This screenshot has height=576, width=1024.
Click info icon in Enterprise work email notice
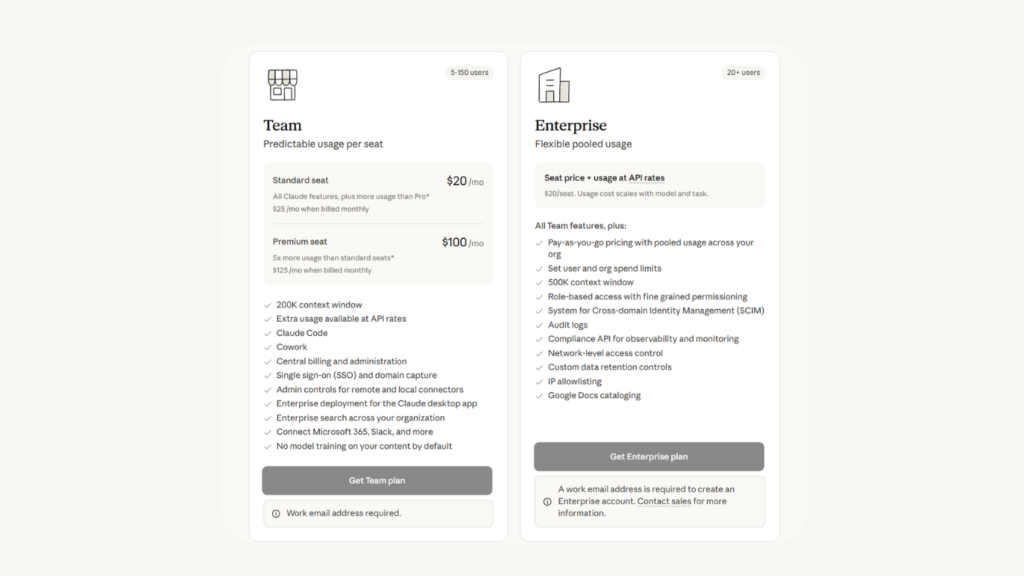(x=547, y=501)
